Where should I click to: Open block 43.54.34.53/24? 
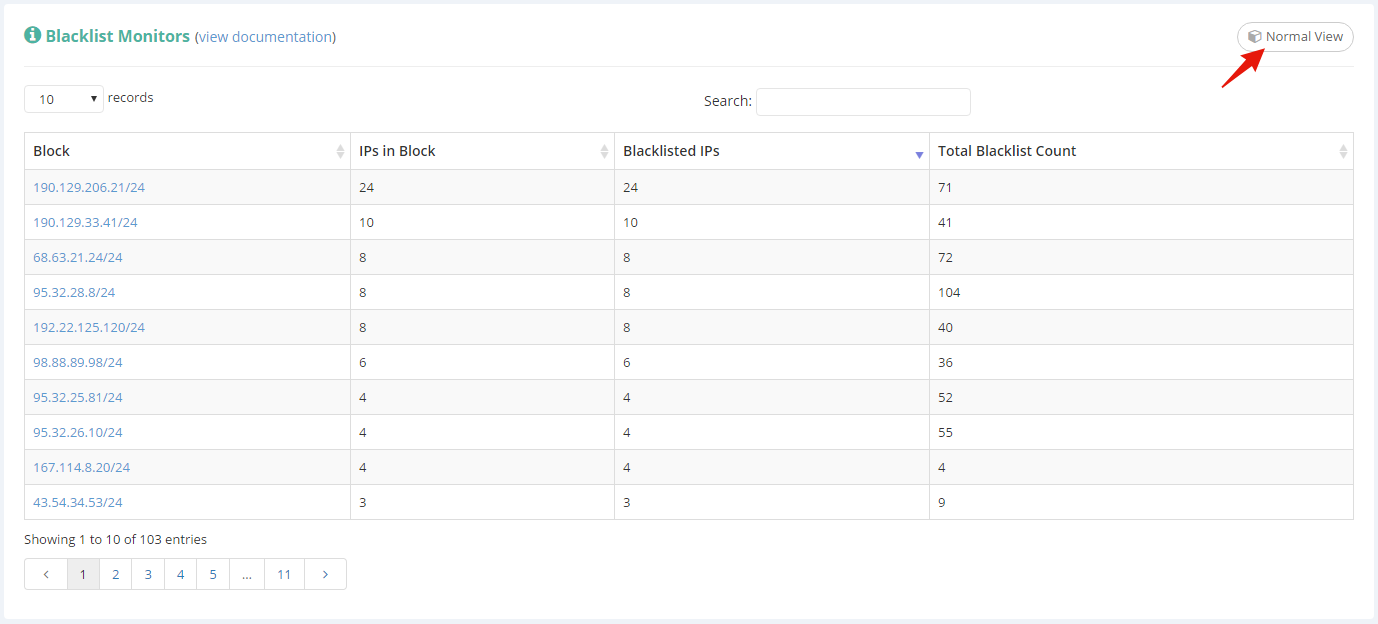[78, 502]
